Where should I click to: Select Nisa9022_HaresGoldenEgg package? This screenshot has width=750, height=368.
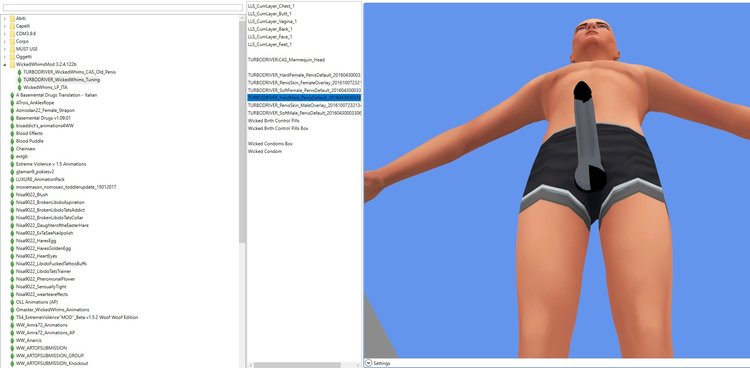point(43,248)
